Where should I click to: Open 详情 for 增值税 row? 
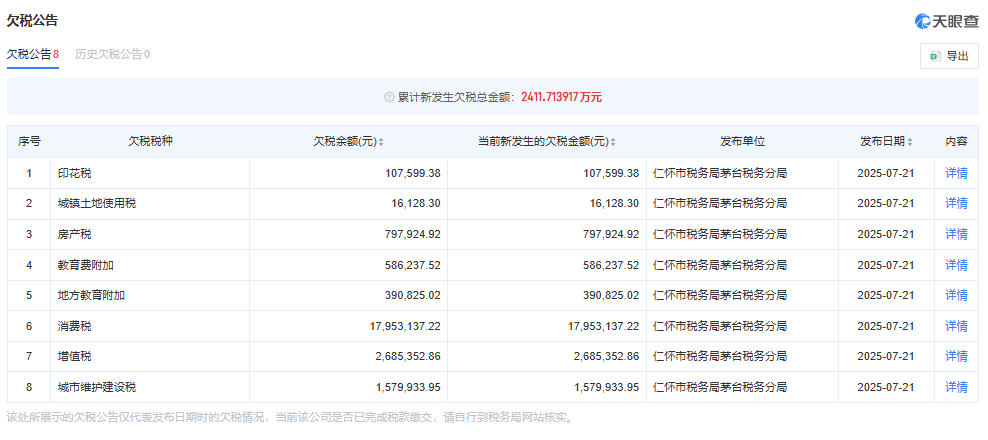click(956, 357)
